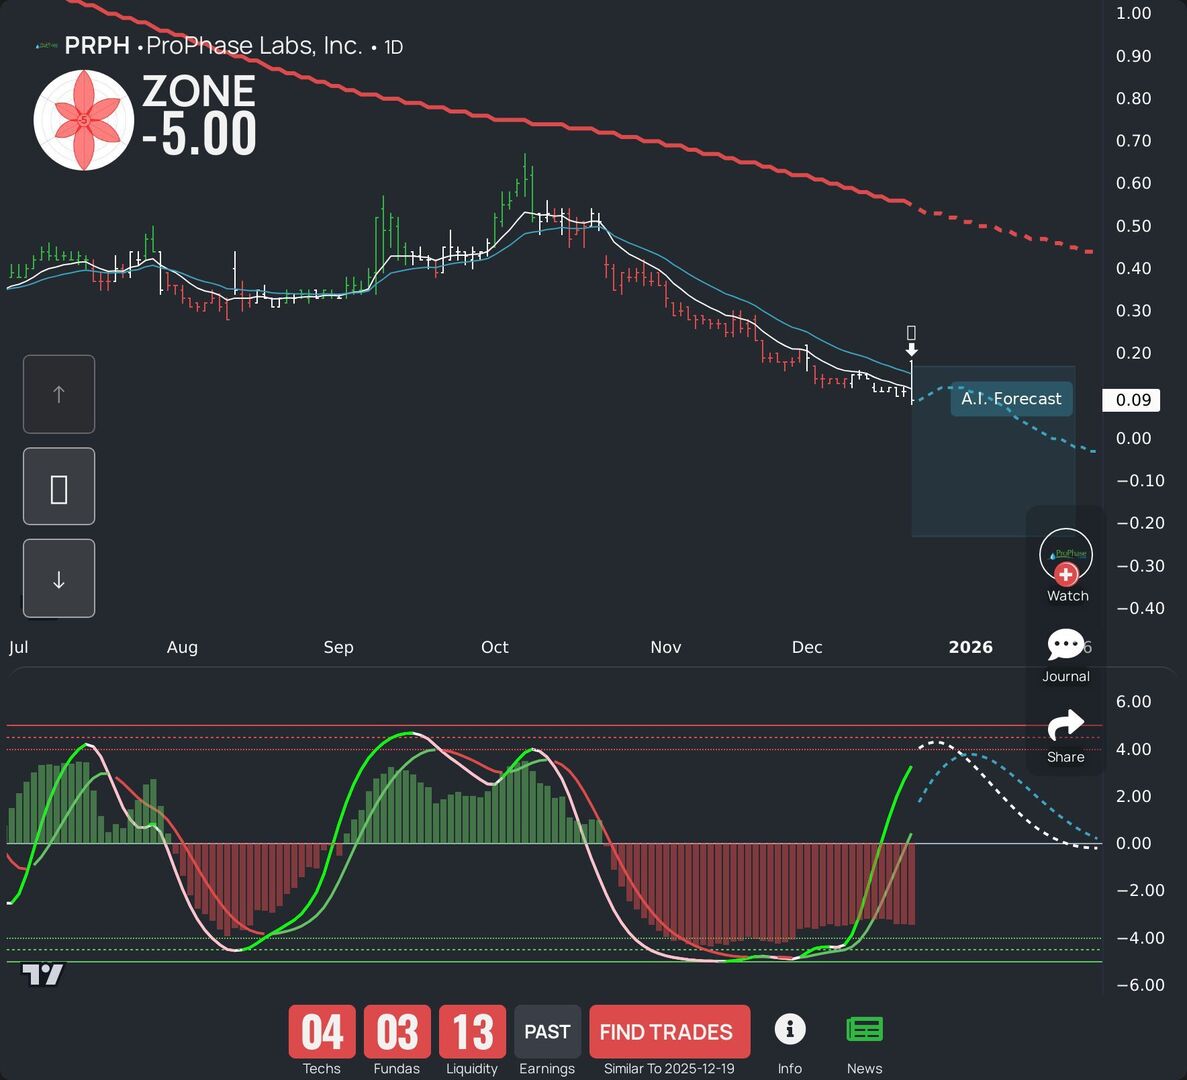
Task: Open the Journal speech-bubble icon
Action: [x=1066, y=645]
